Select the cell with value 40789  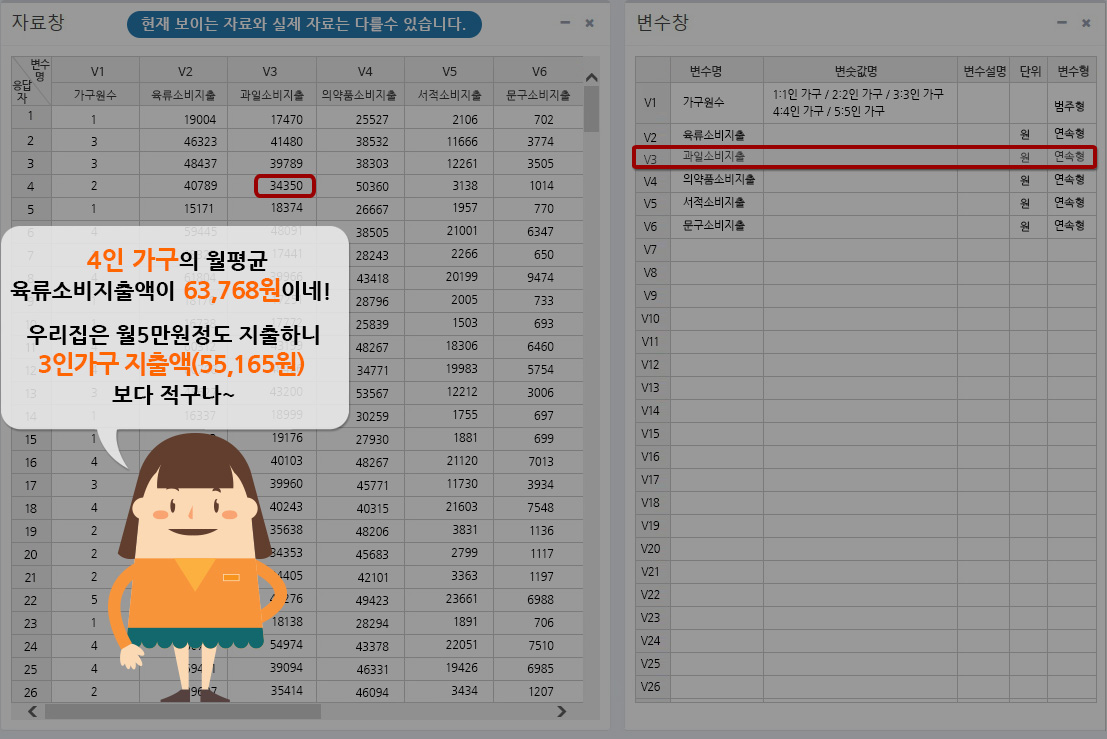tap(184, 186)
